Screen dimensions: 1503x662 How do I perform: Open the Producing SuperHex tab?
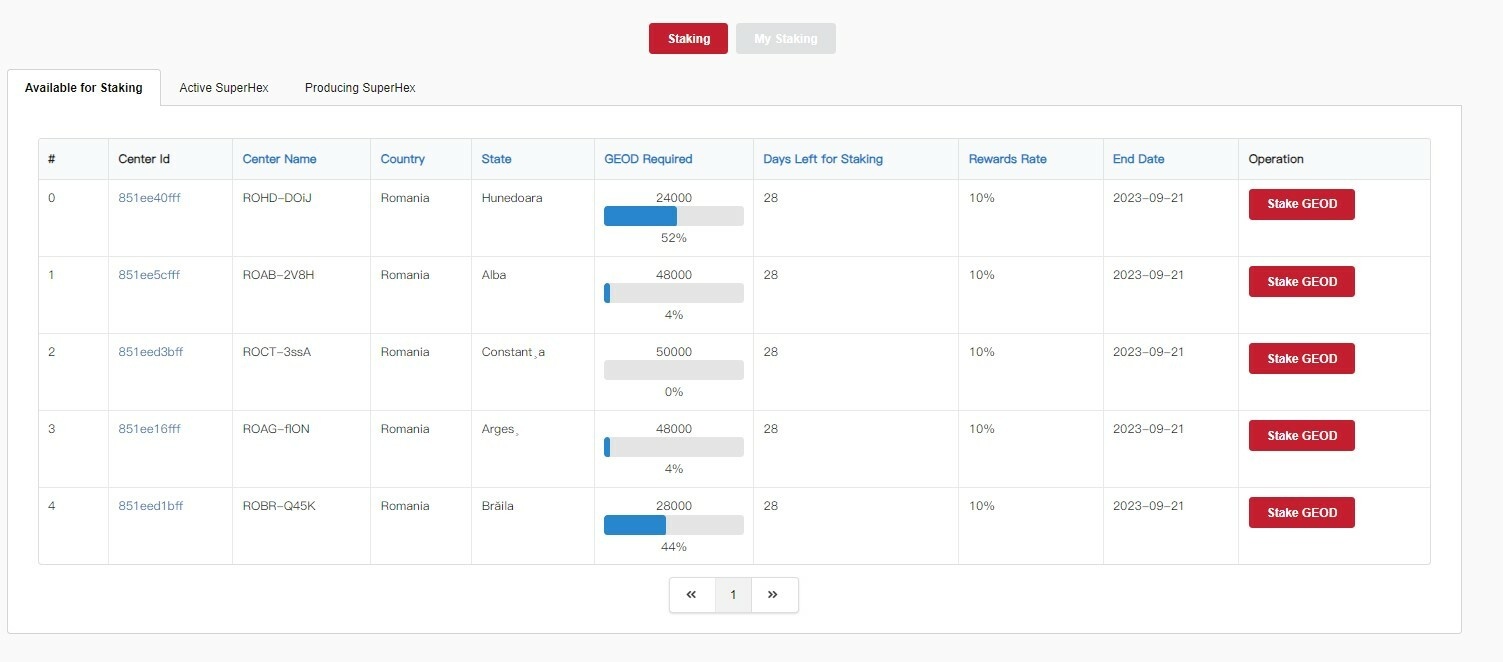[360, 88]
